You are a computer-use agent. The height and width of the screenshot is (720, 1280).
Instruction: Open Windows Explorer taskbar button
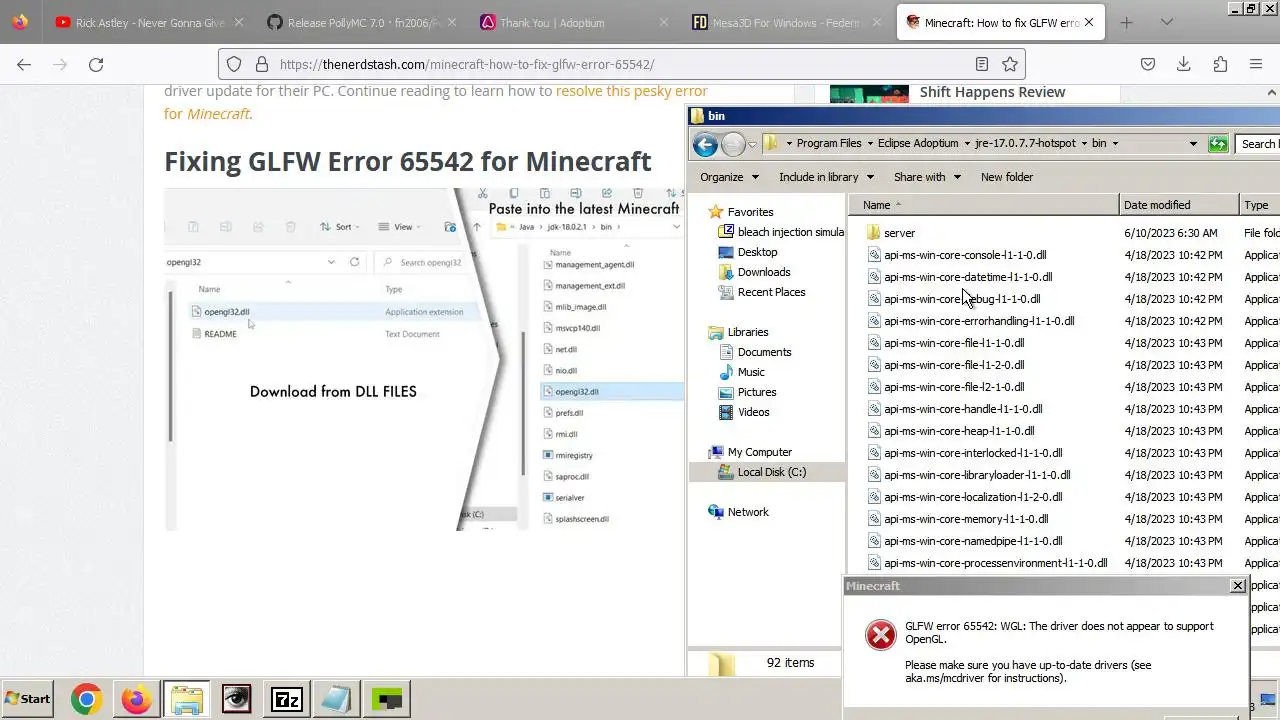(186, 699)
